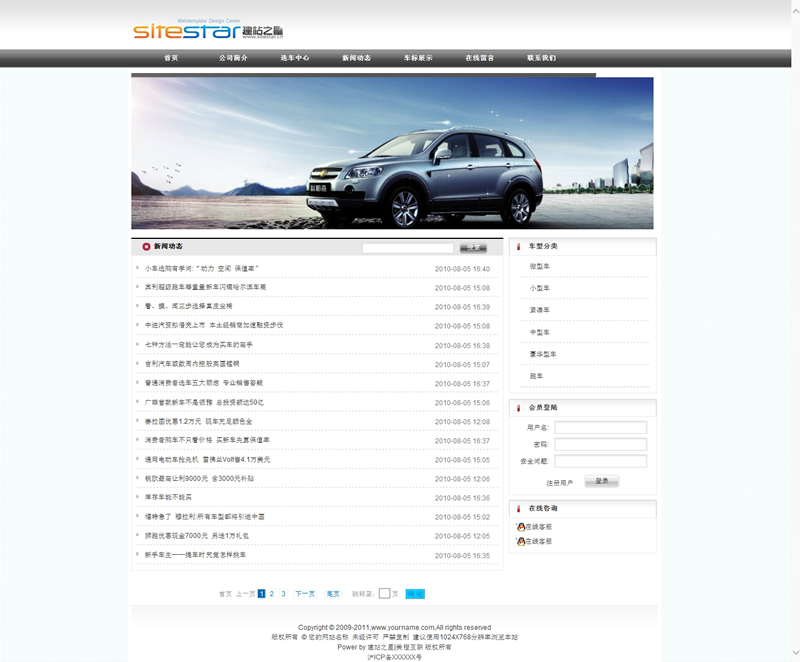
Task: Go to 公司简介 in the navigation bar
Action: point(233,58)
